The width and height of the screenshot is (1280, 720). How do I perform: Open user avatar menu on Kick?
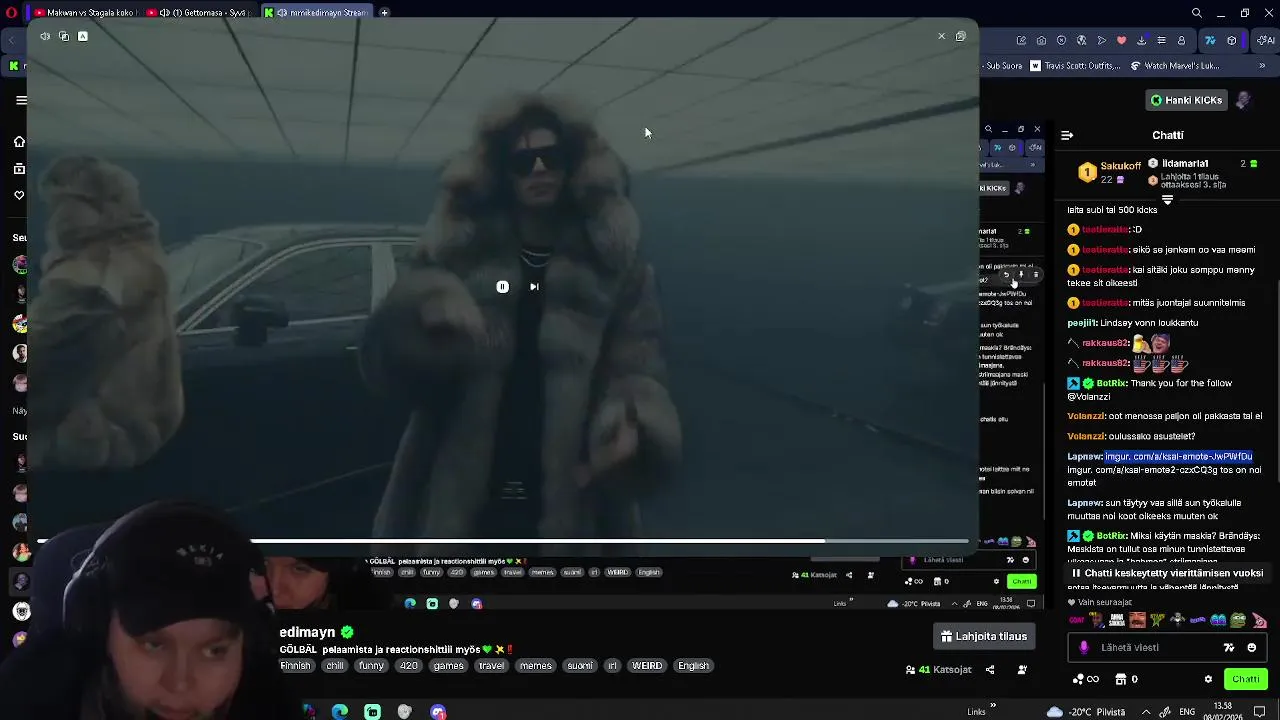1243,100
